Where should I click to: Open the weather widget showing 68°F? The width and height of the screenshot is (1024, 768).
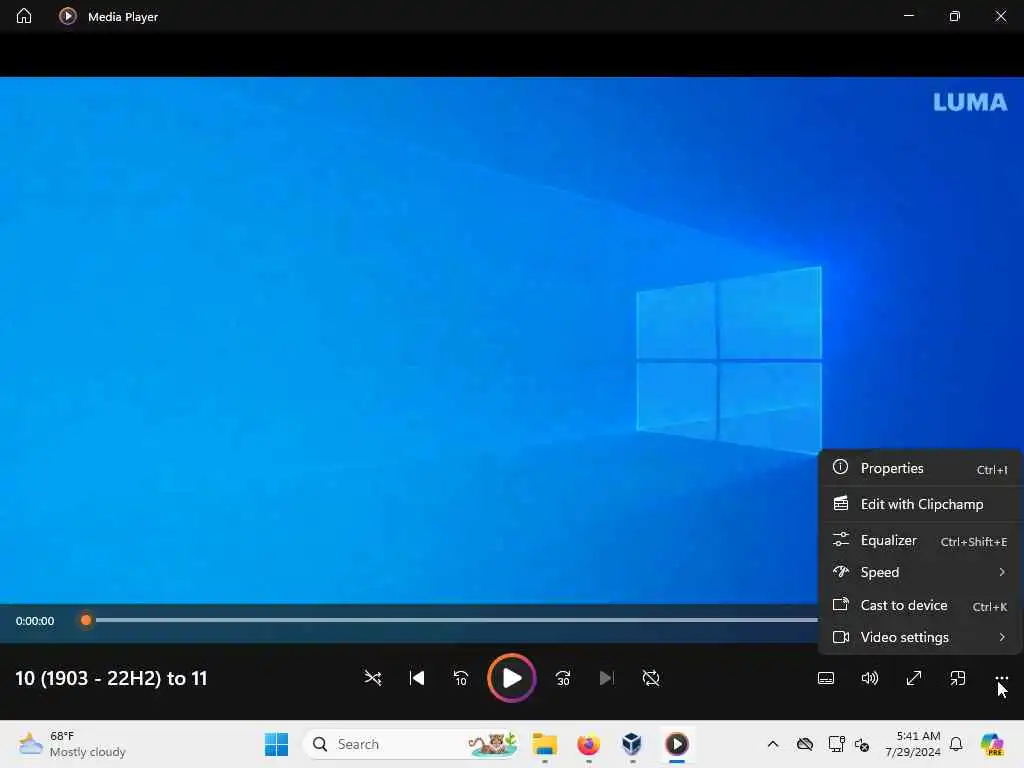click(x=72, y=744)
